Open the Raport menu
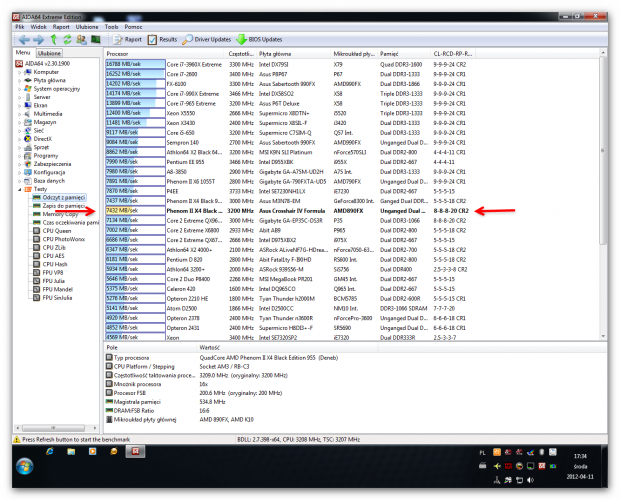 click(x=60, y=27)
